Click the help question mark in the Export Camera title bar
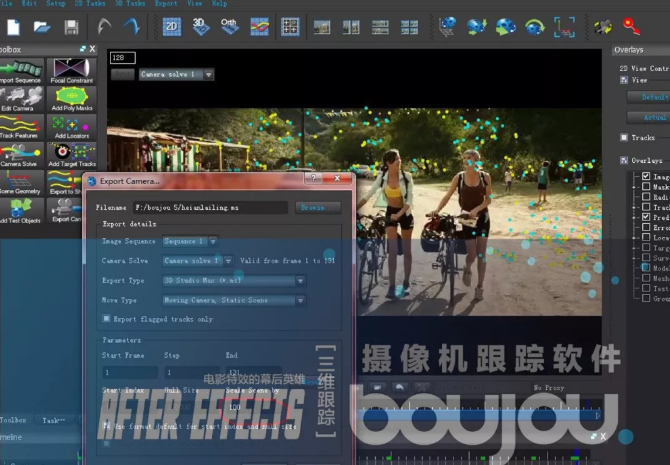The width and height of the screenshot is (670, 465). point(314,178)
